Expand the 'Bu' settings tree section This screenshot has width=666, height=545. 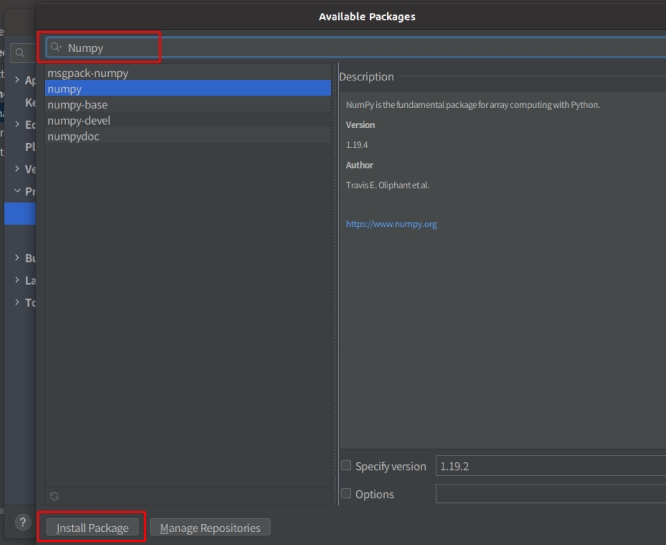(x=17, y=258)
